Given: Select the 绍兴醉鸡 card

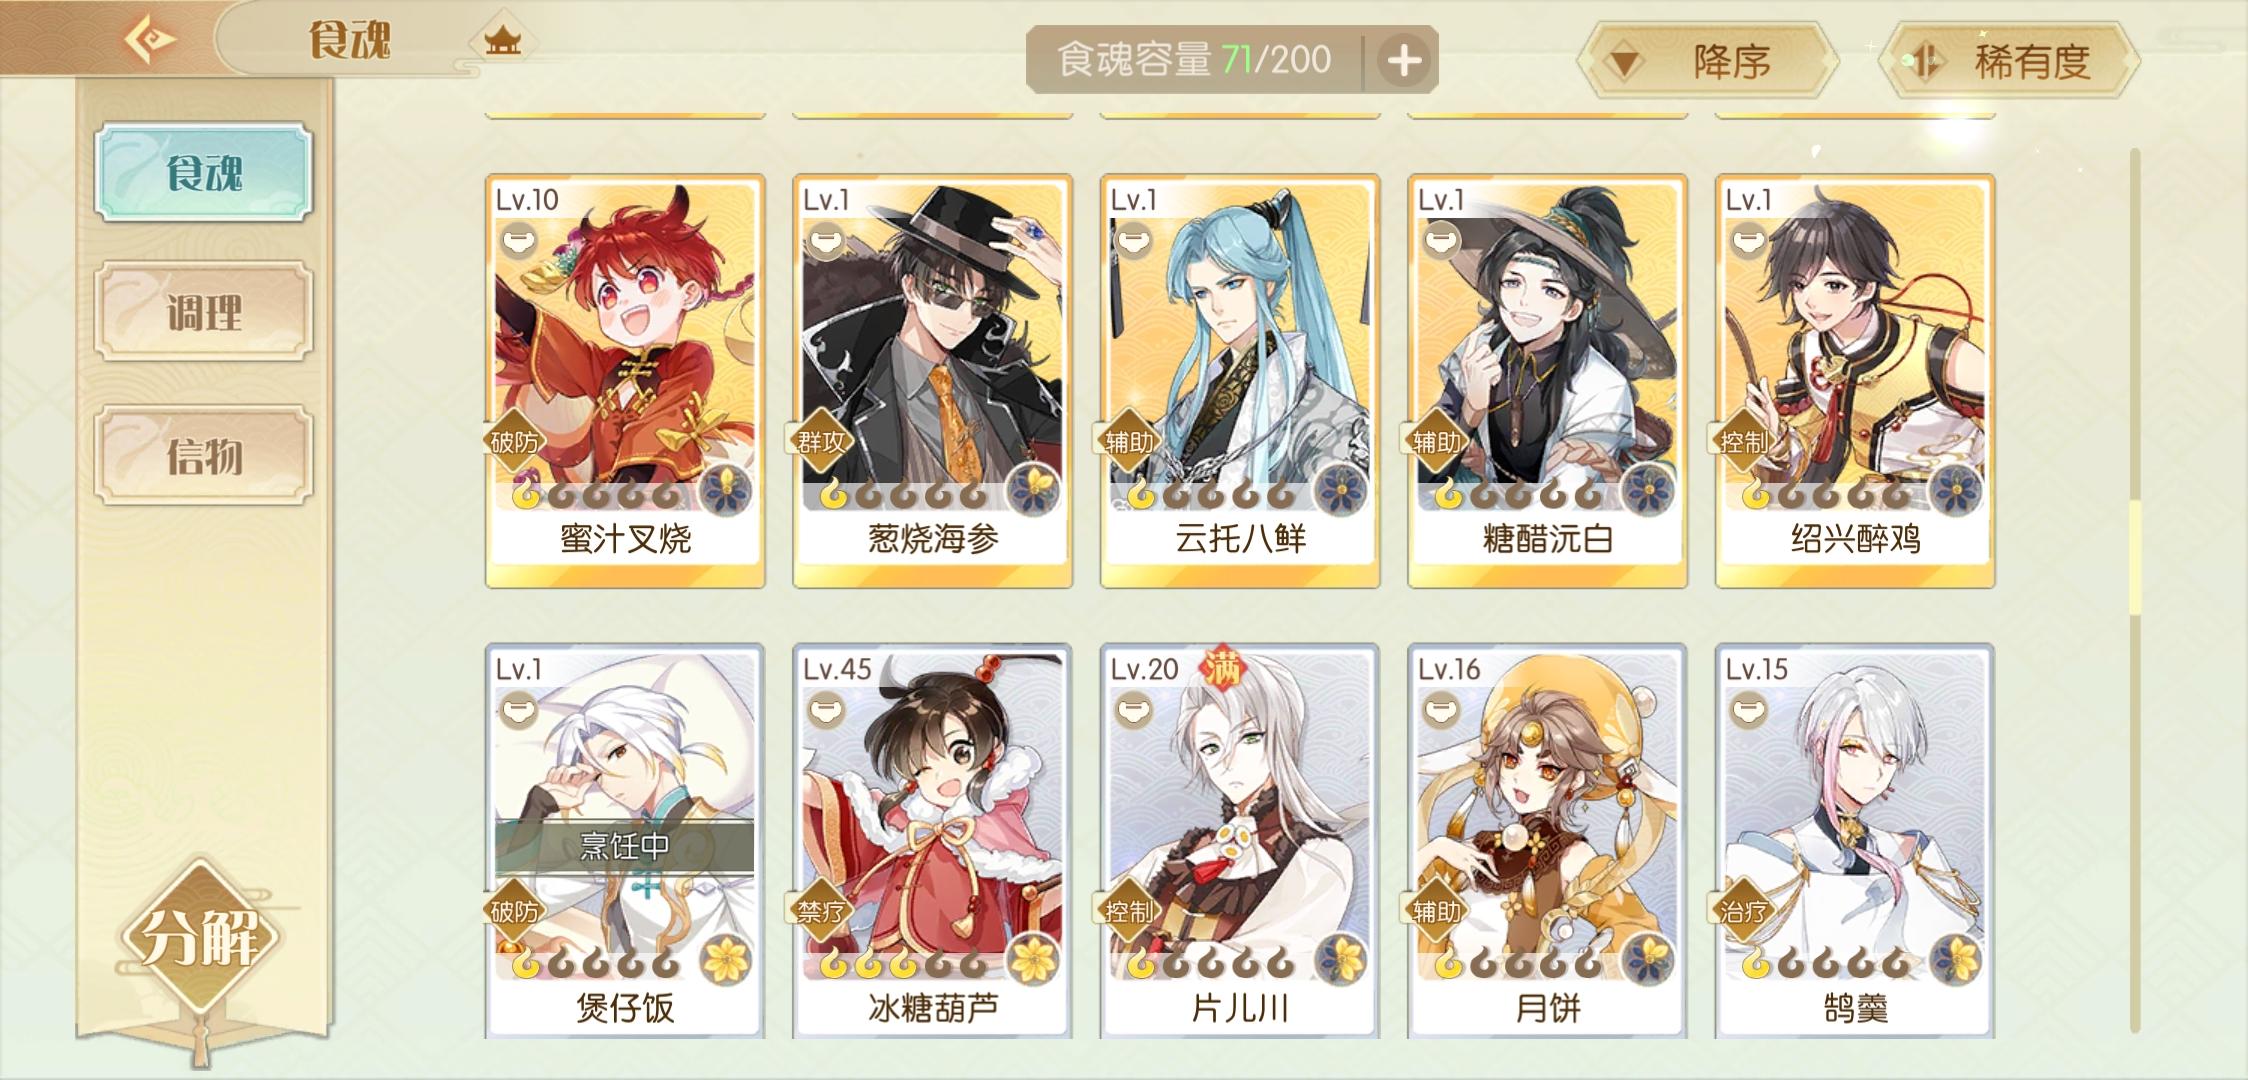Looking at the screenshot, I should (x=1855, y=381).
